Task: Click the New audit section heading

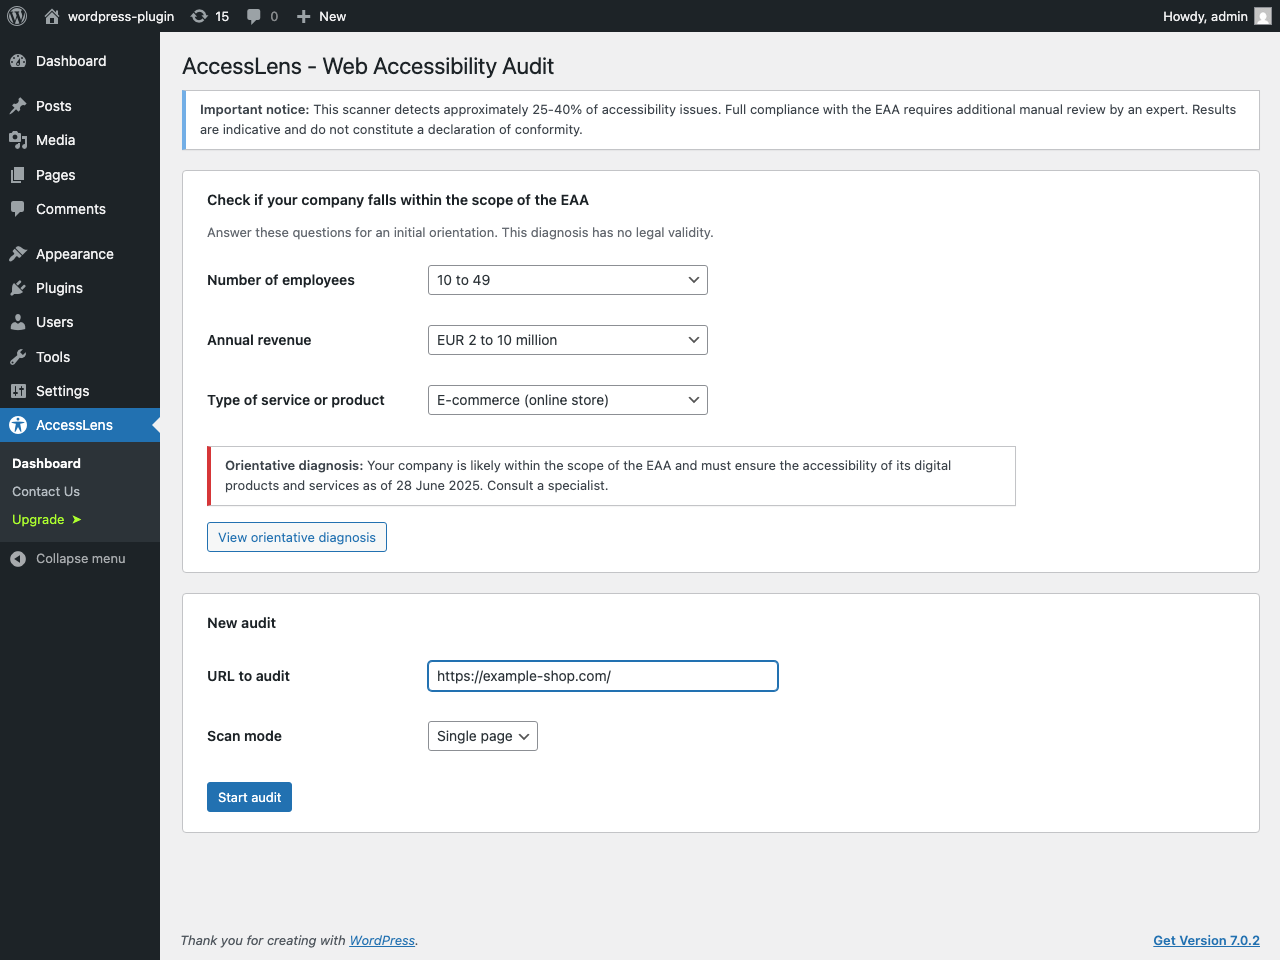Action: [x=241, y=623]
